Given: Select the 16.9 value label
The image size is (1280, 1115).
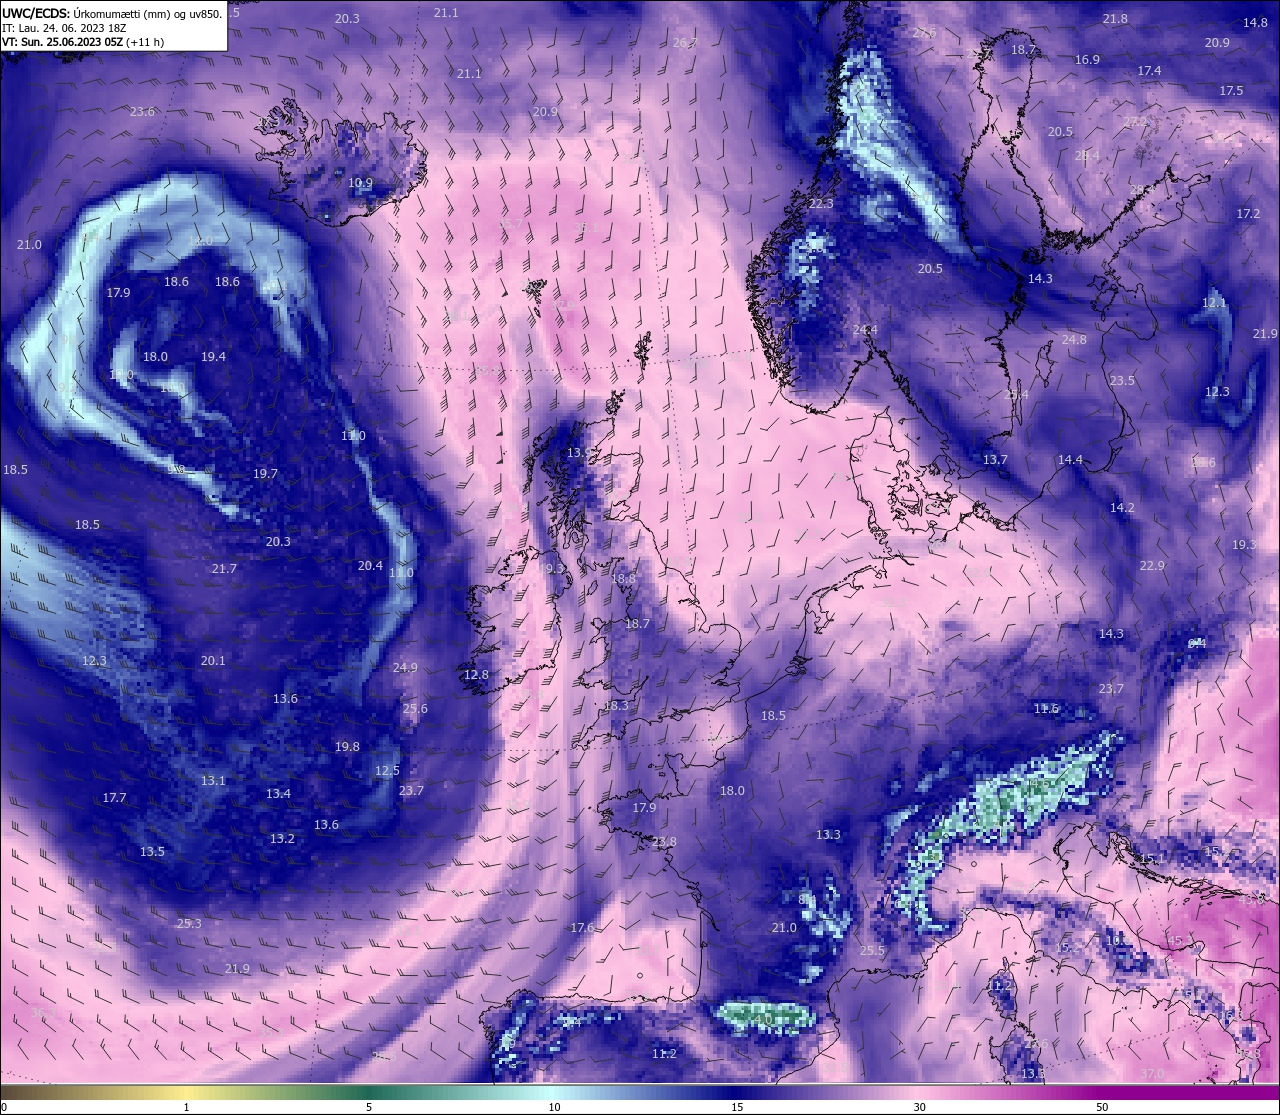Looking at the screenshot, I should (1087, 60).
